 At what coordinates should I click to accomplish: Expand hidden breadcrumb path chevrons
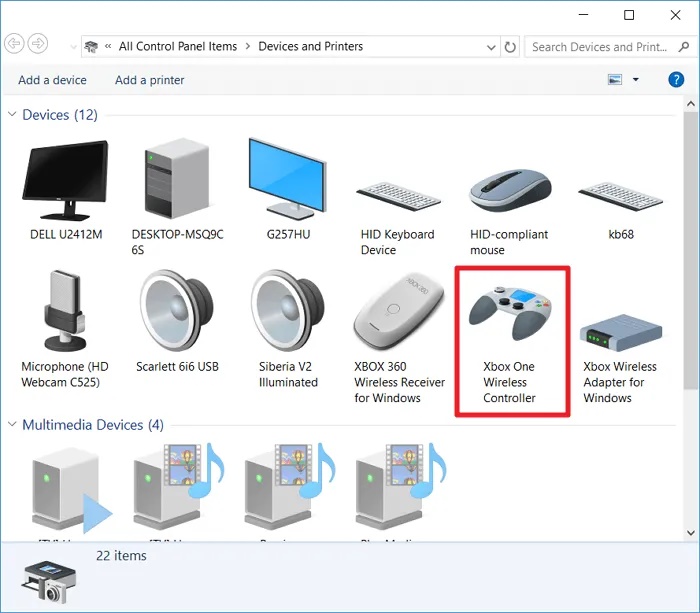pos(108,46)
